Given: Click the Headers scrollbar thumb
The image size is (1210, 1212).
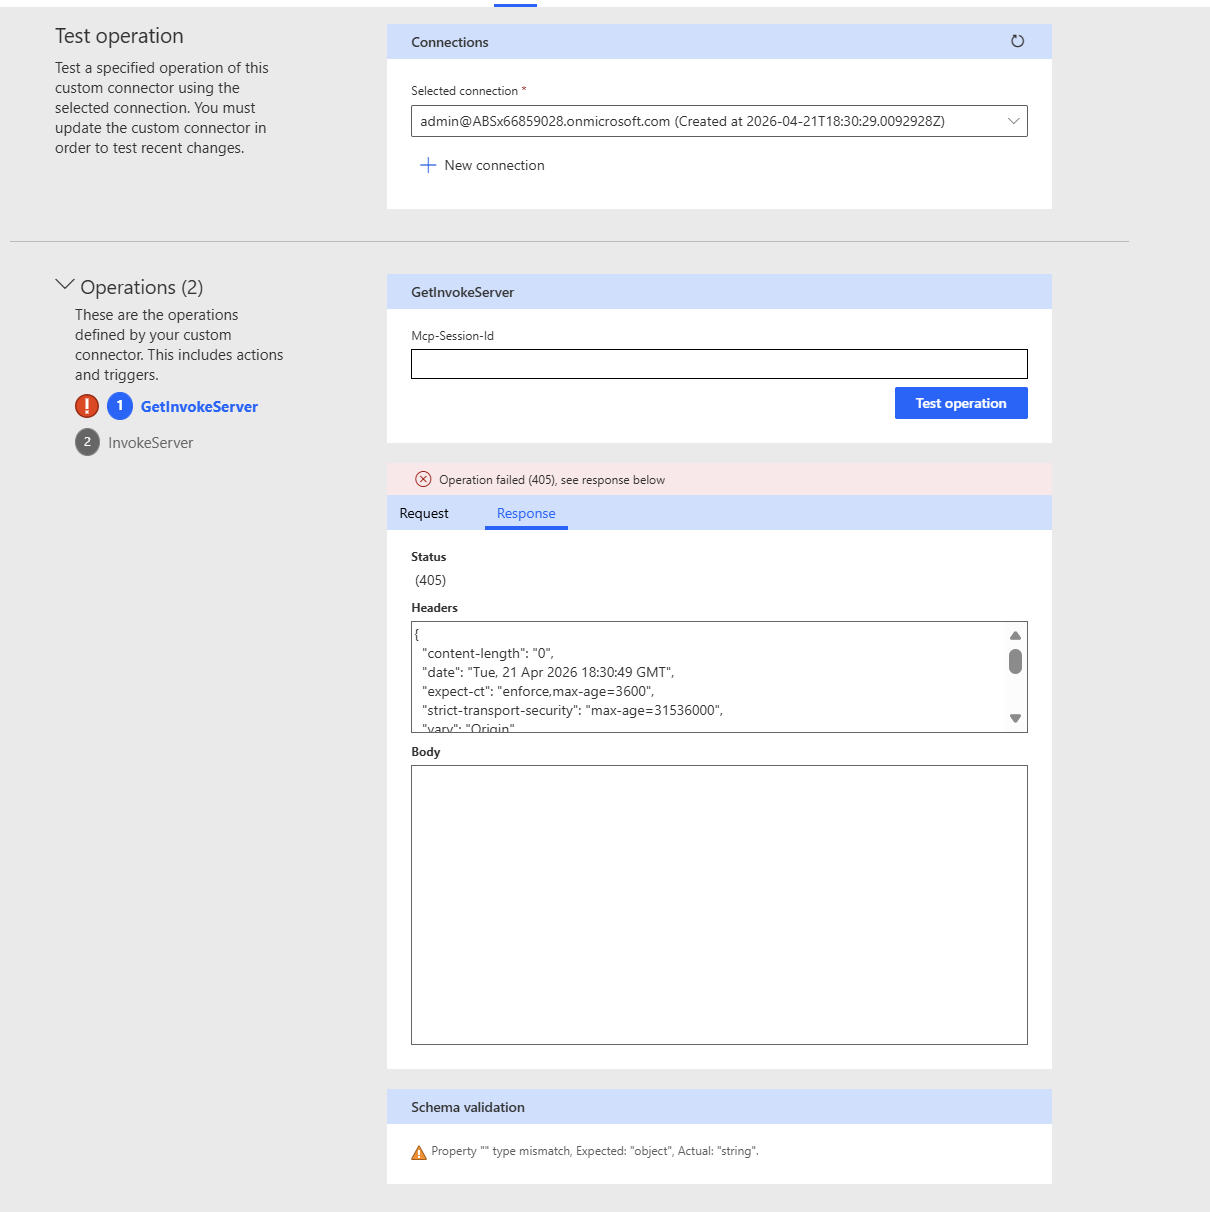Looking at the screenshot, I should coord(1015,661).
